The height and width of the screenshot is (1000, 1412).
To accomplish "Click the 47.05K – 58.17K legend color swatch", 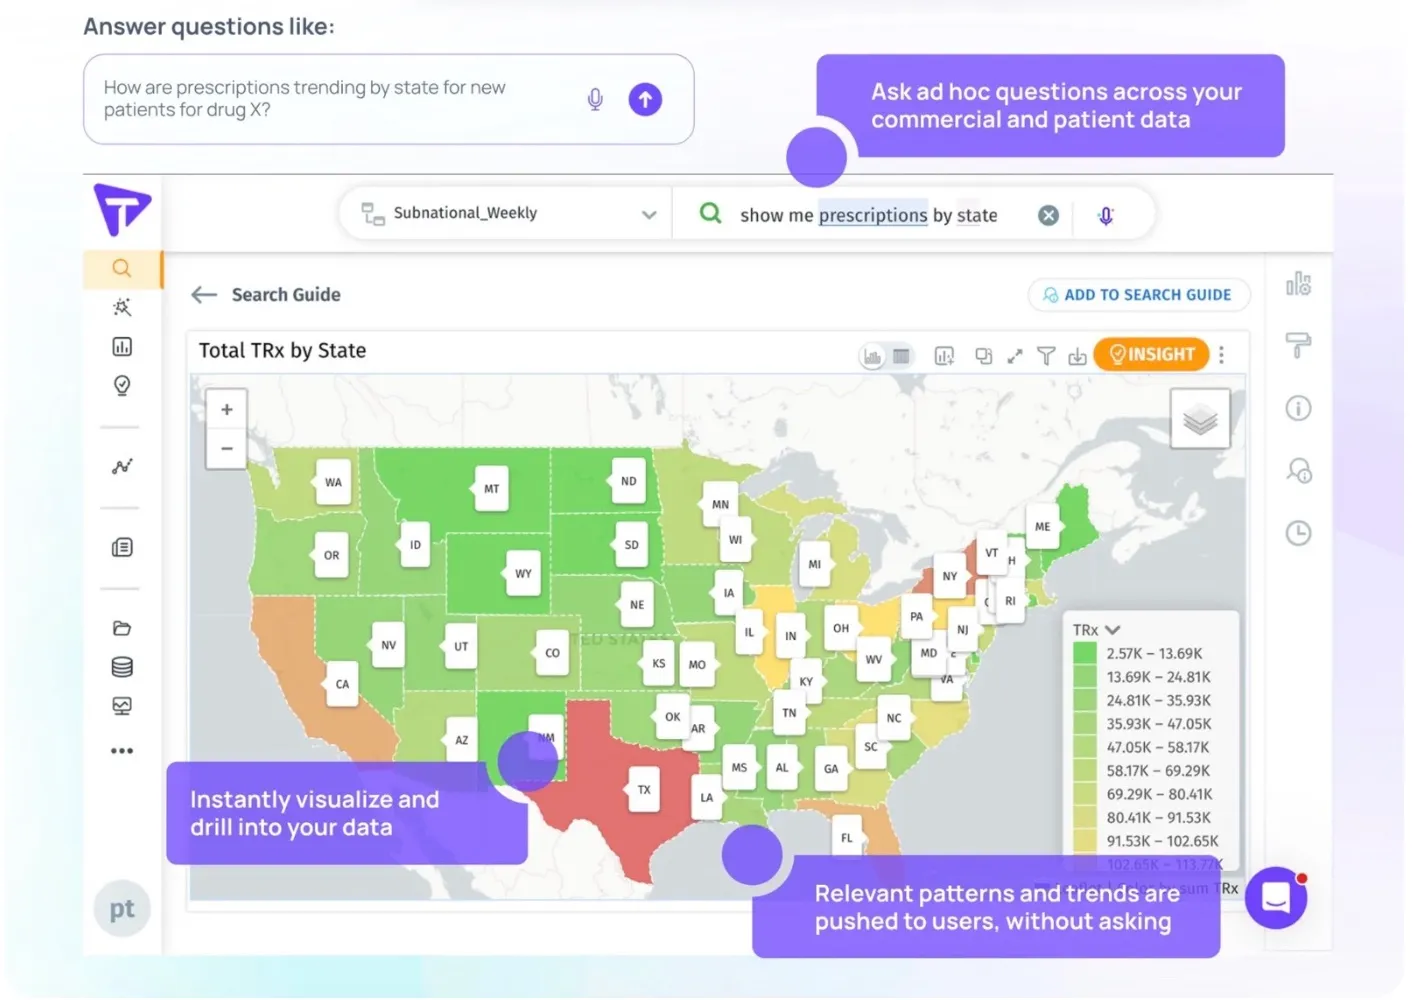I will tap(1084, 747).
